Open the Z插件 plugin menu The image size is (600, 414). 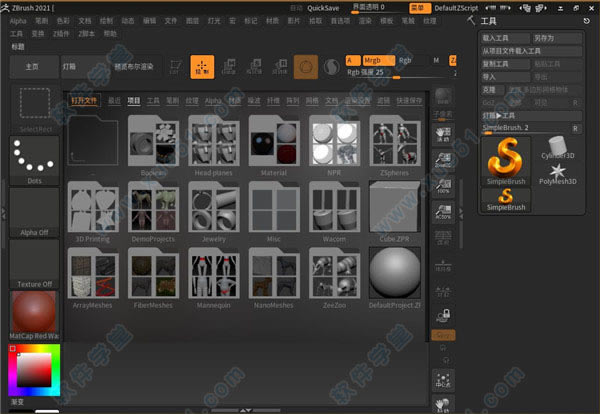61,34
